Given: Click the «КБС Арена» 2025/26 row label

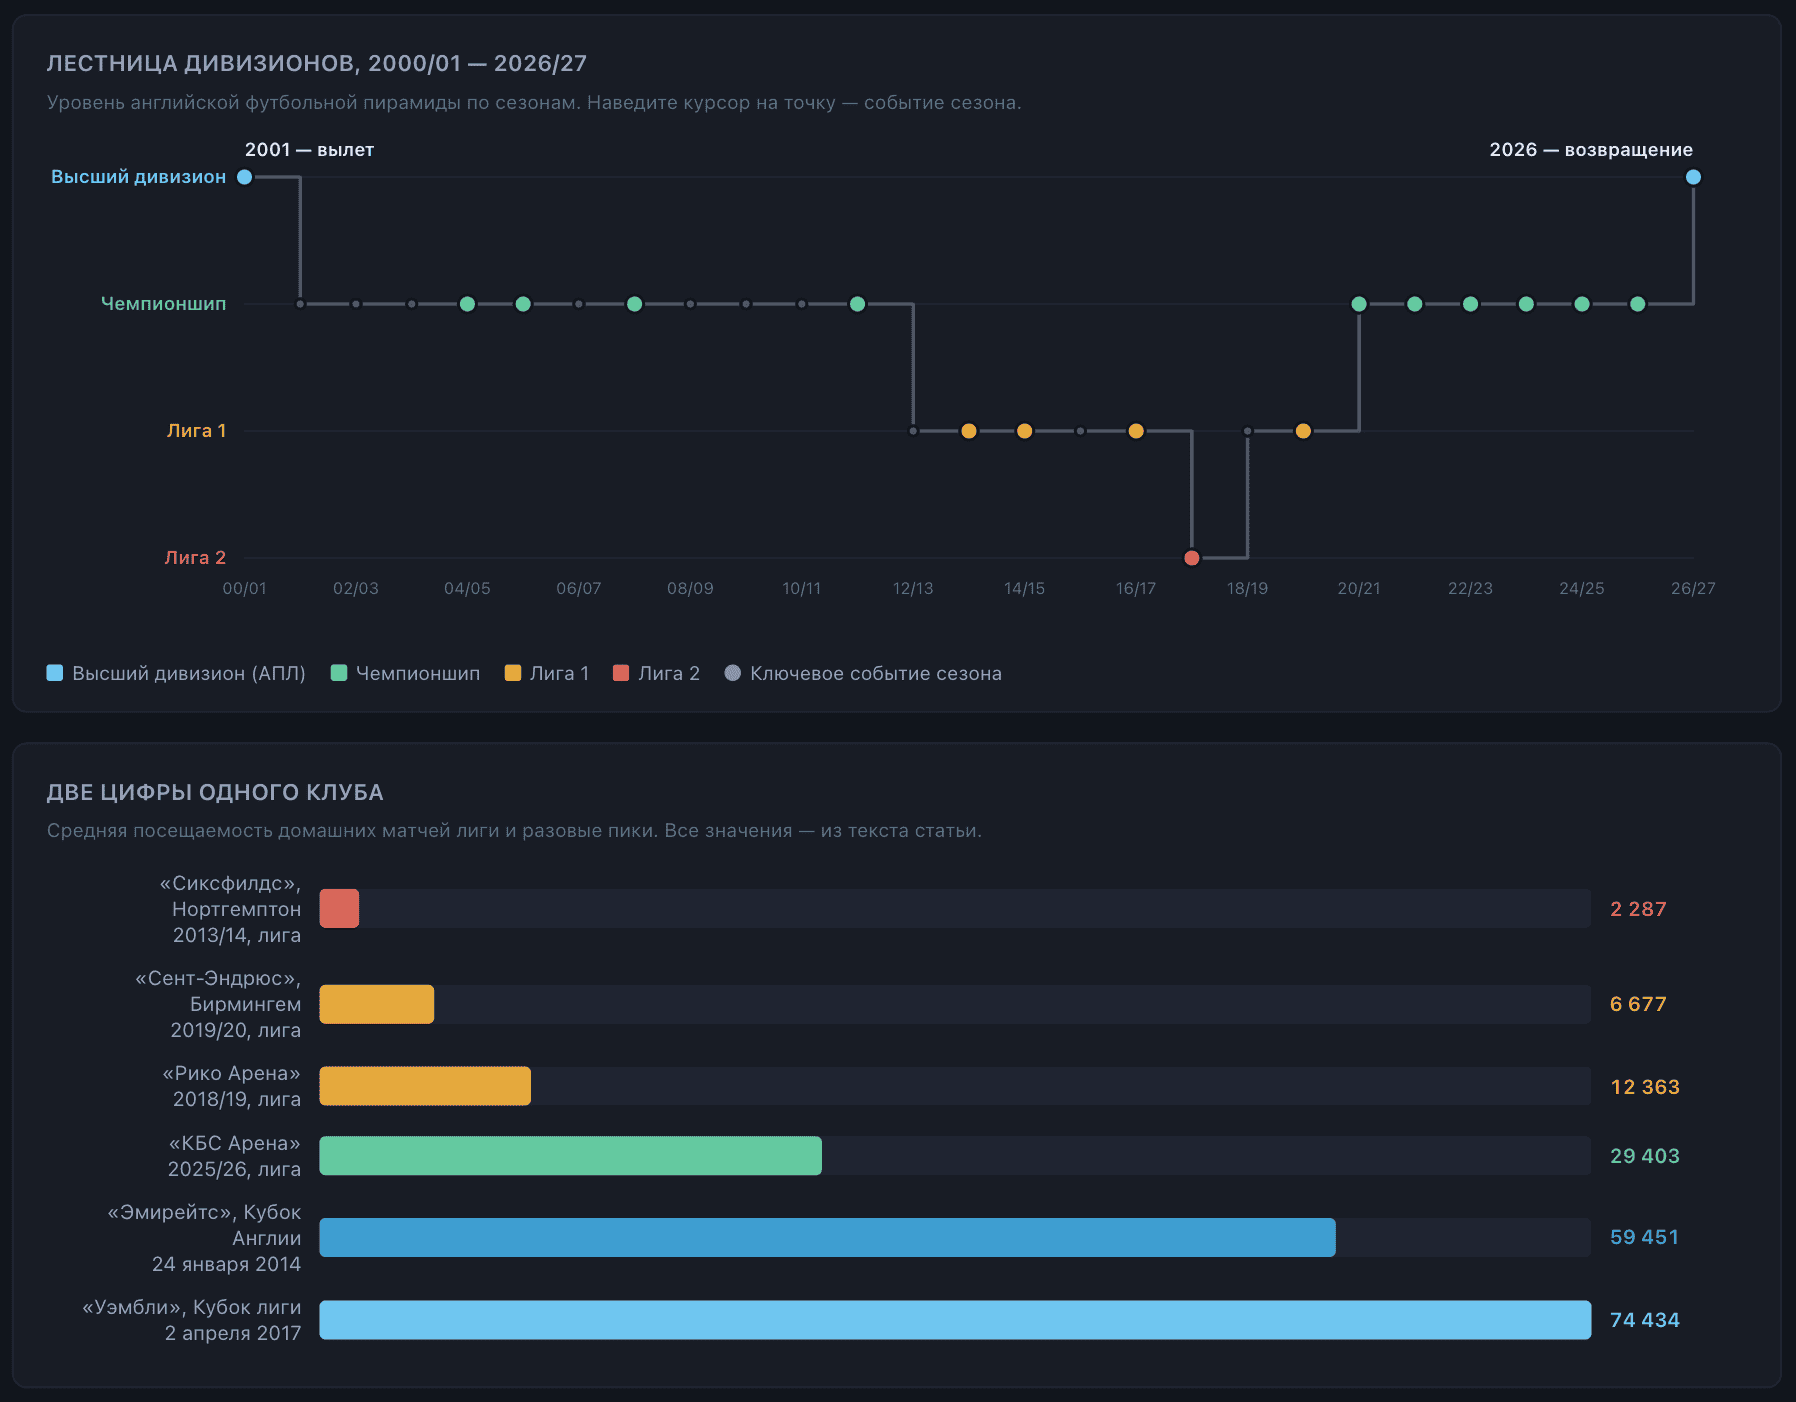Looking at the screenshot, I should 234,1156.
